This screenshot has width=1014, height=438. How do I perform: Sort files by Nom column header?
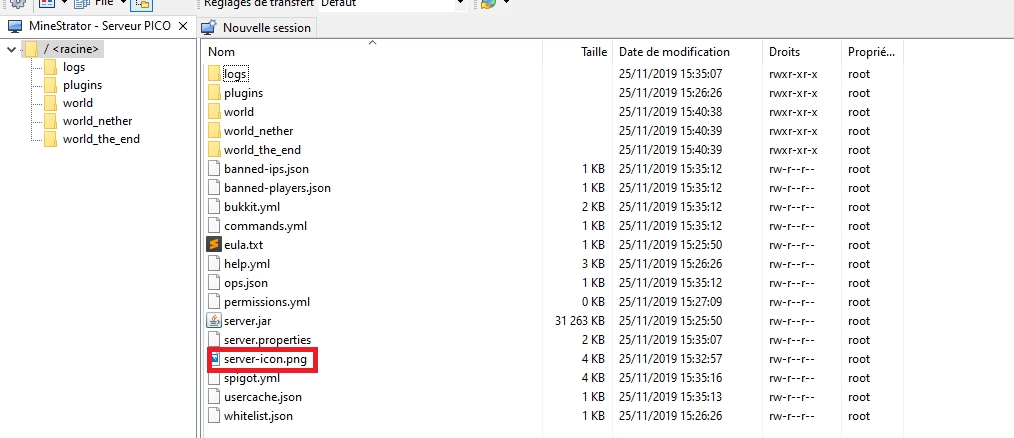222,52
